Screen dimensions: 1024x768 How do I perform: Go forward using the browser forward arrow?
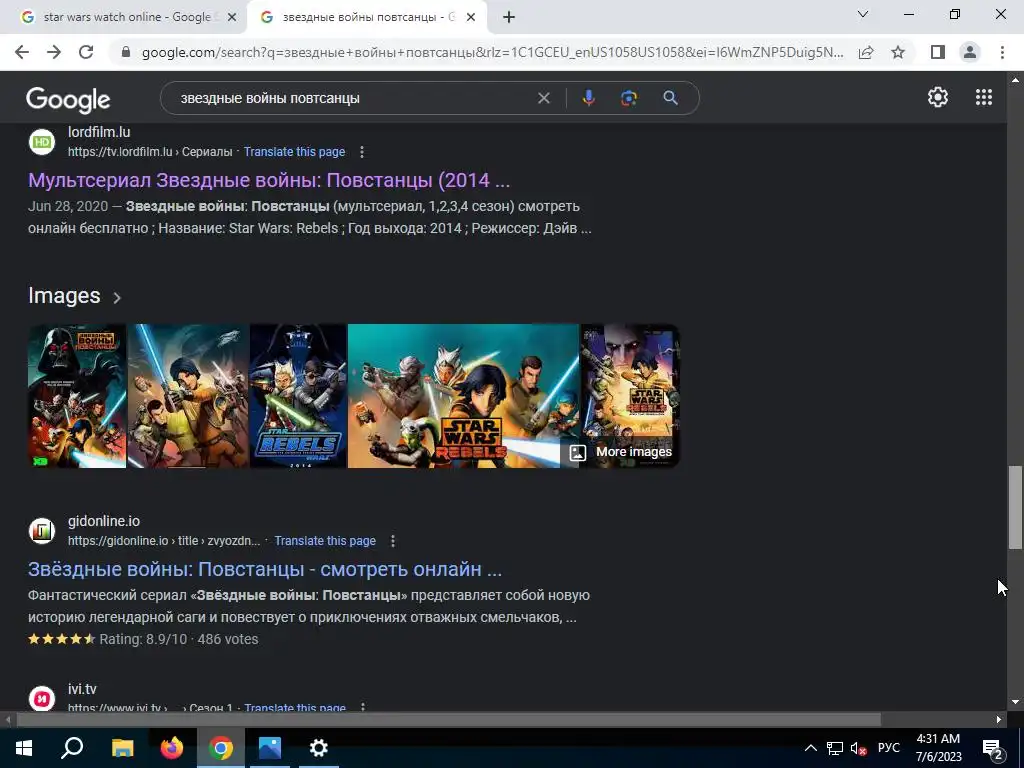click(54, 52)
